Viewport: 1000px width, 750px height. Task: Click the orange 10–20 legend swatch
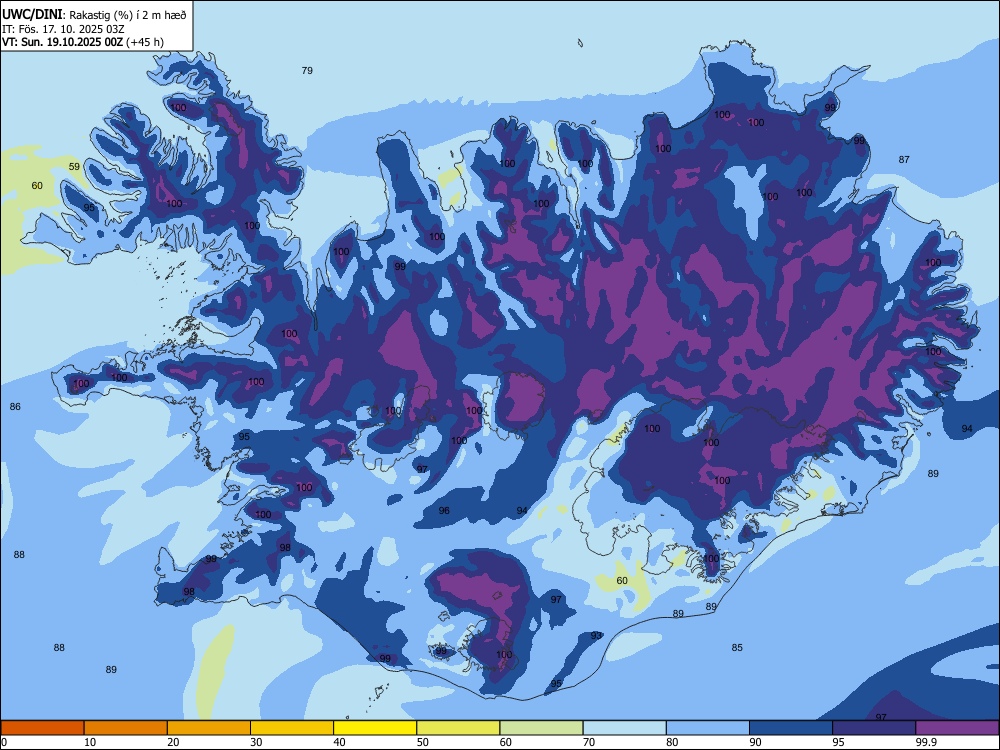pyautogui.click(x=126, y=728)
